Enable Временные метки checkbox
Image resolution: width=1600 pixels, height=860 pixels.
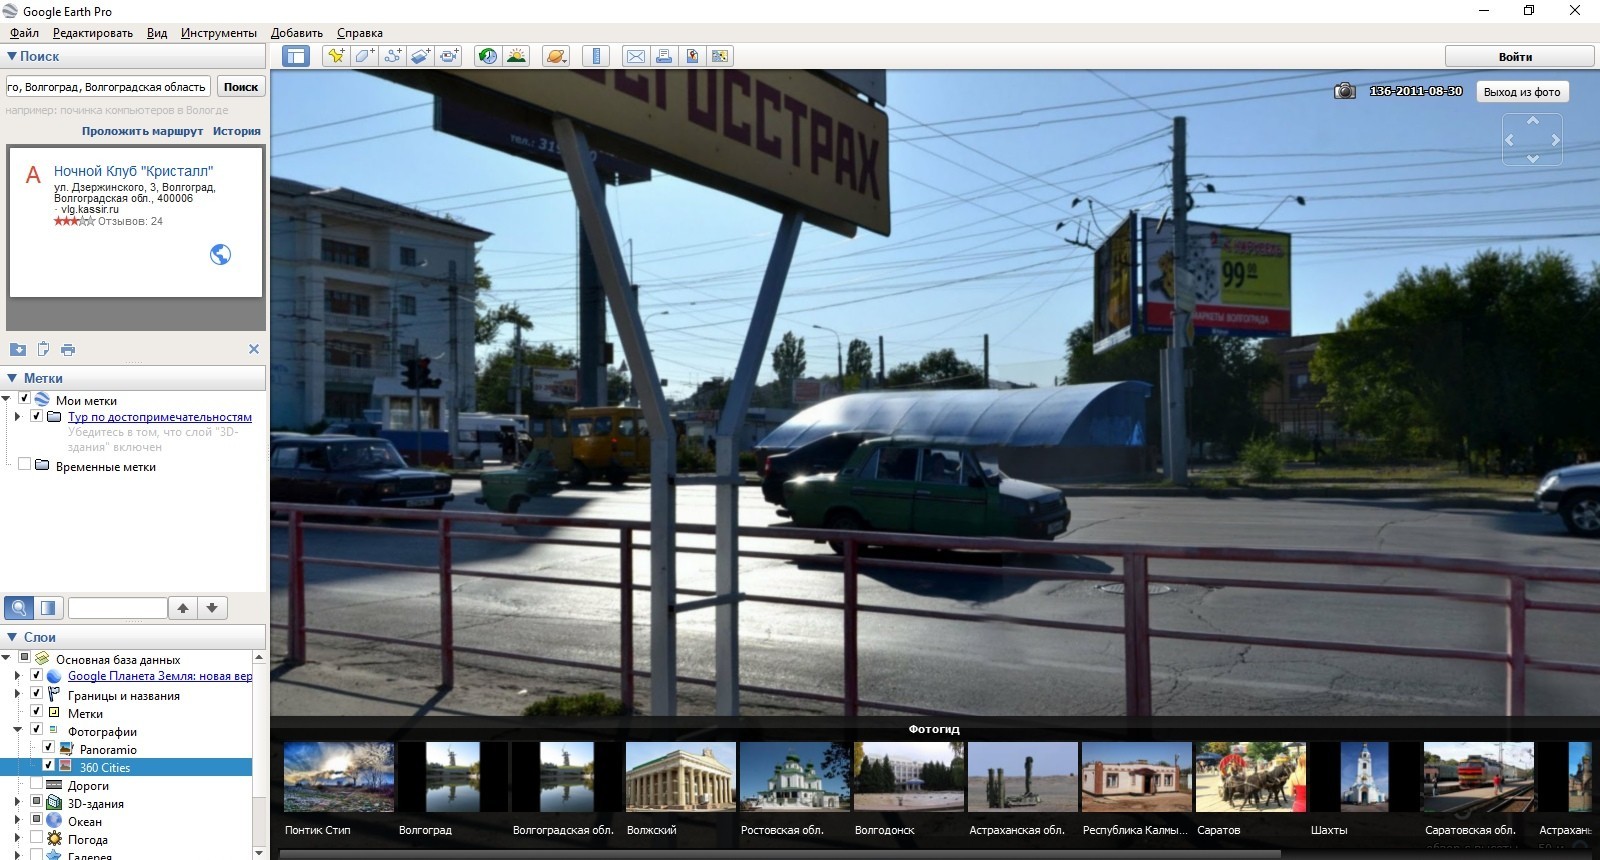(x=25, y=464)
